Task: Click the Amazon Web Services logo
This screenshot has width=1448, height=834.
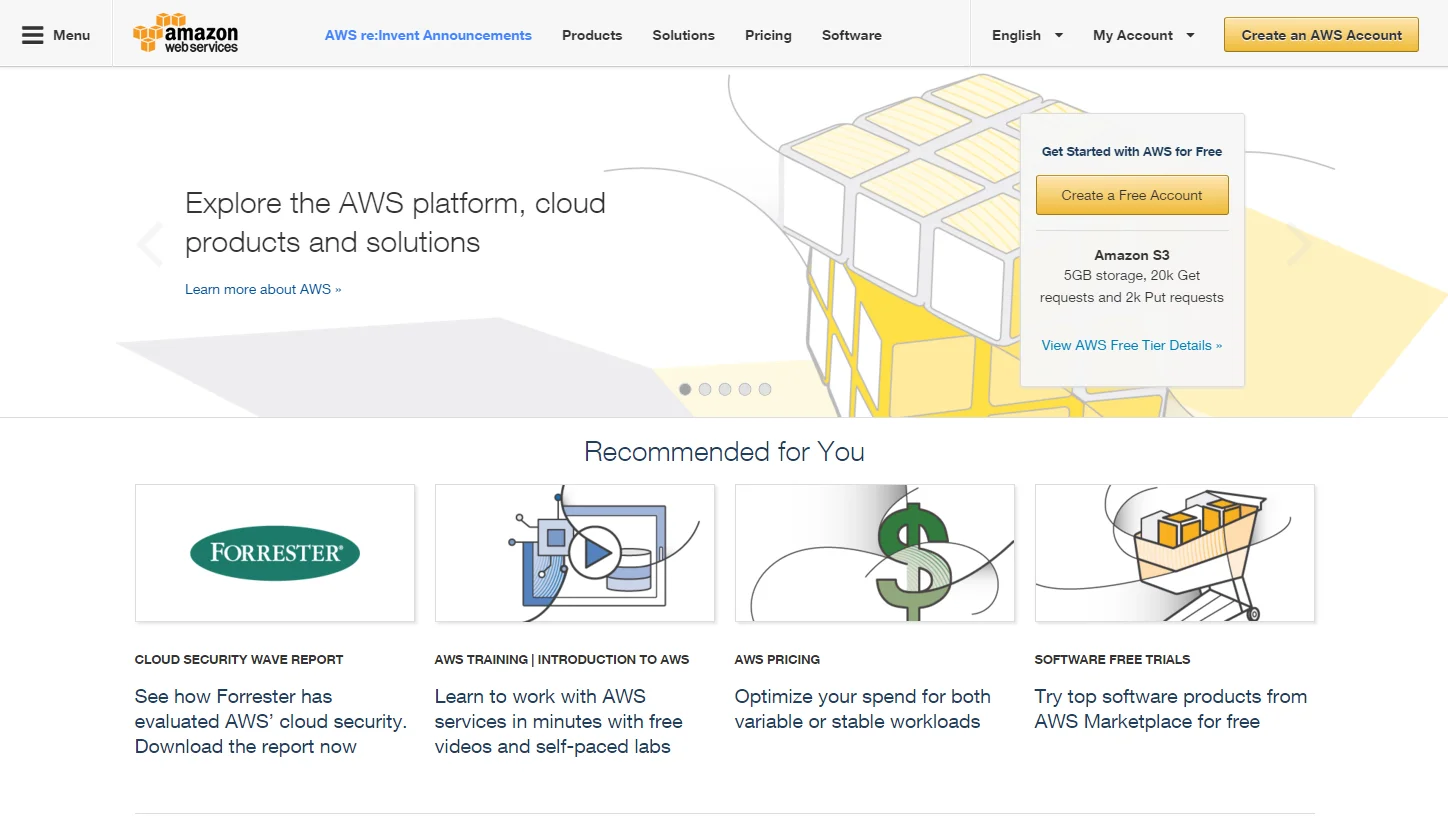Action: pos(185,32)
